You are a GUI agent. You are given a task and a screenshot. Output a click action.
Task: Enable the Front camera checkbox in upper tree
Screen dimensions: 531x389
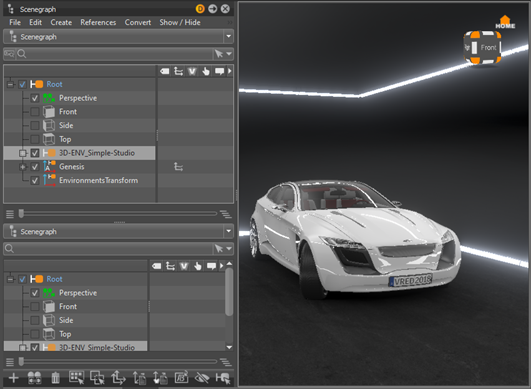coord(35,112)
